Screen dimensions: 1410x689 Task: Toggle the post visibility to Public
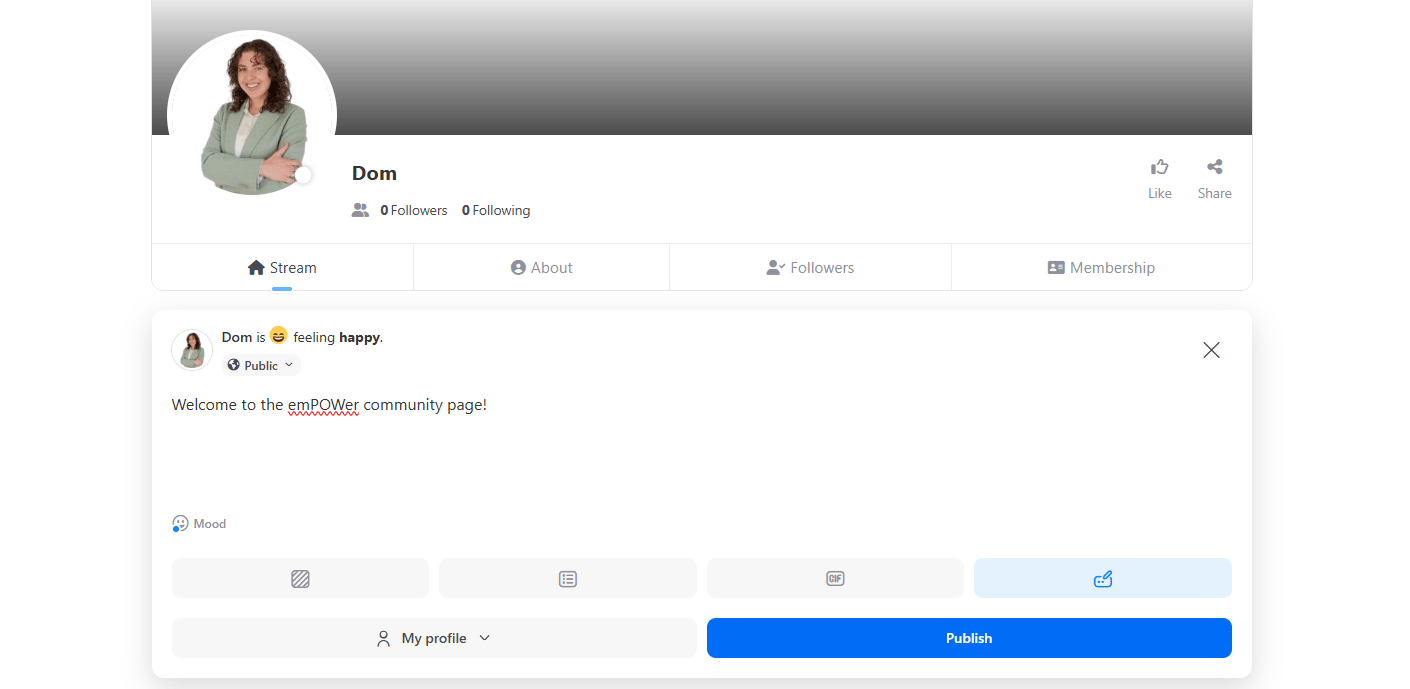(x=258, y=364)
